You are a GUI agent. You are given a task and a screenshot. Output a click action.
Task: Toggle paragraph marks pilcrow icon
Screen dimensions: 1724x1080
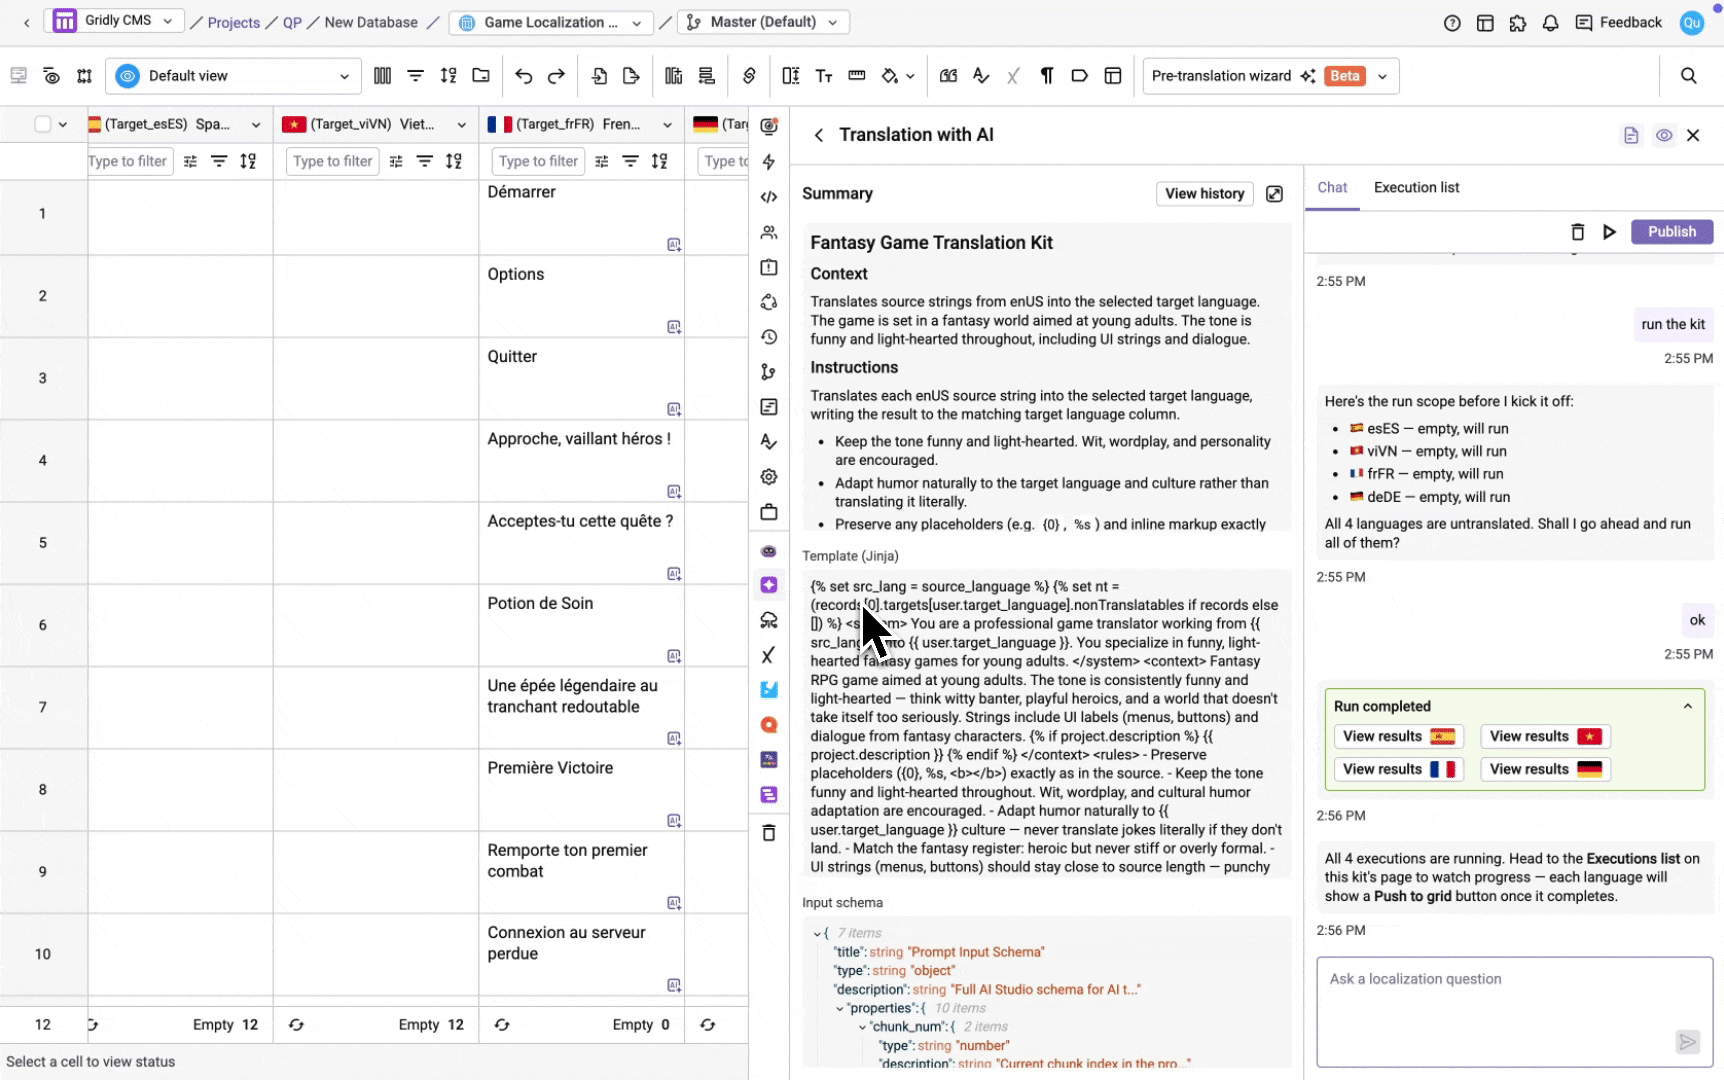pyautogui.click(x=1046, y=76)
